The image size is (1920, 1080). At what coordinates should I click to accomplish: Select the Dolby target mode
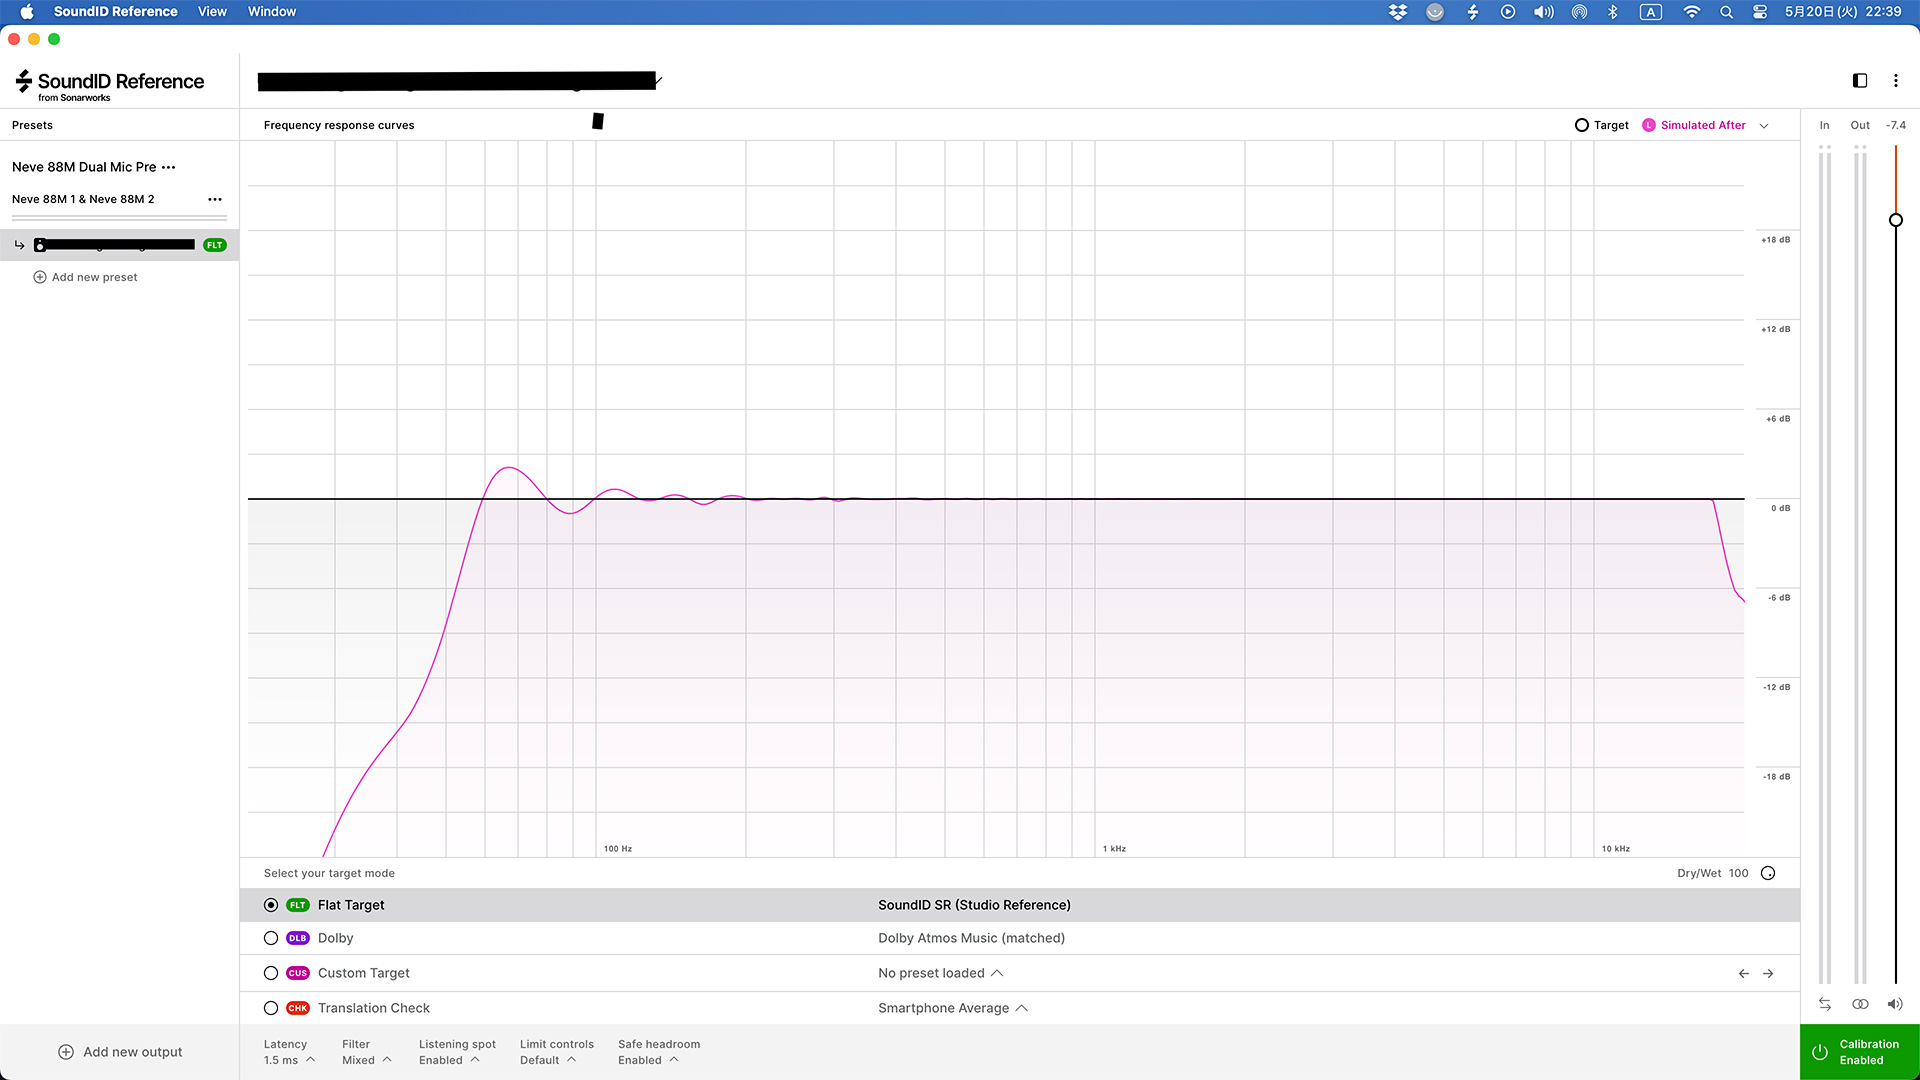(271, 938)
